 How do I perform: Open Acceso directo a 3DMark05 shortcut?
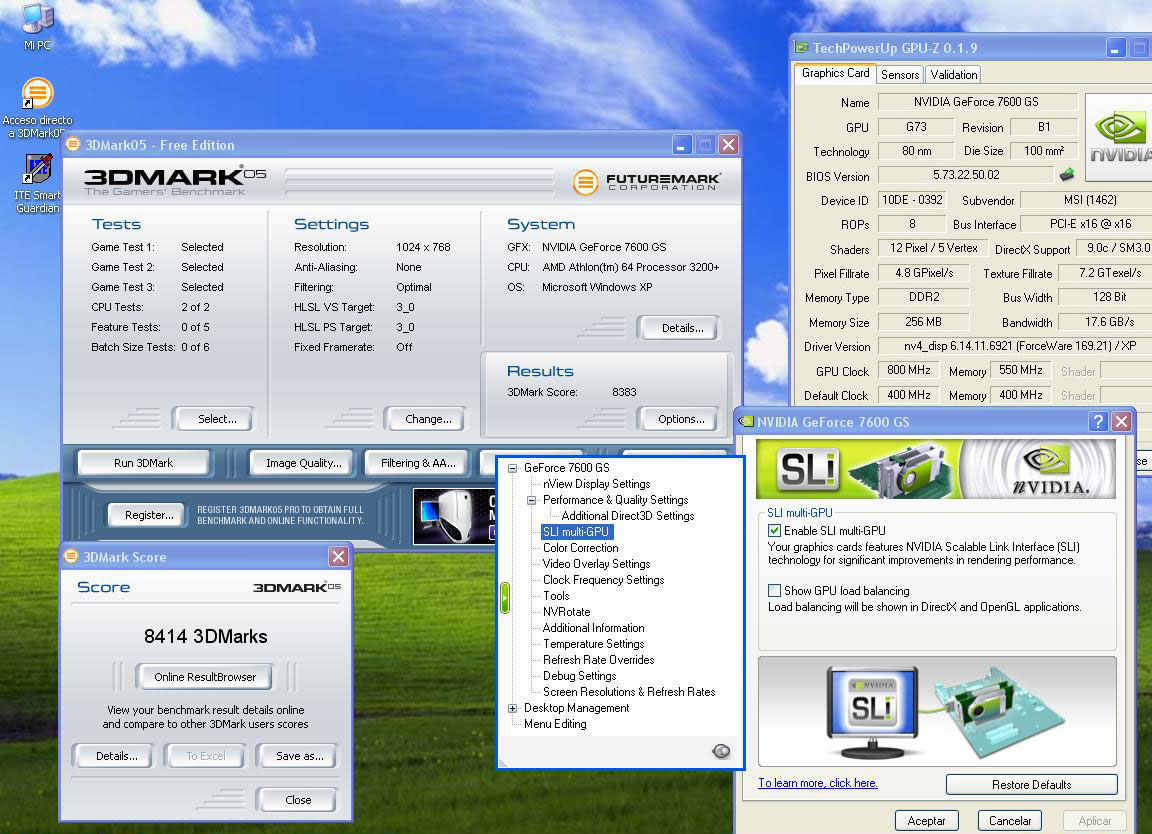[37, 107]
